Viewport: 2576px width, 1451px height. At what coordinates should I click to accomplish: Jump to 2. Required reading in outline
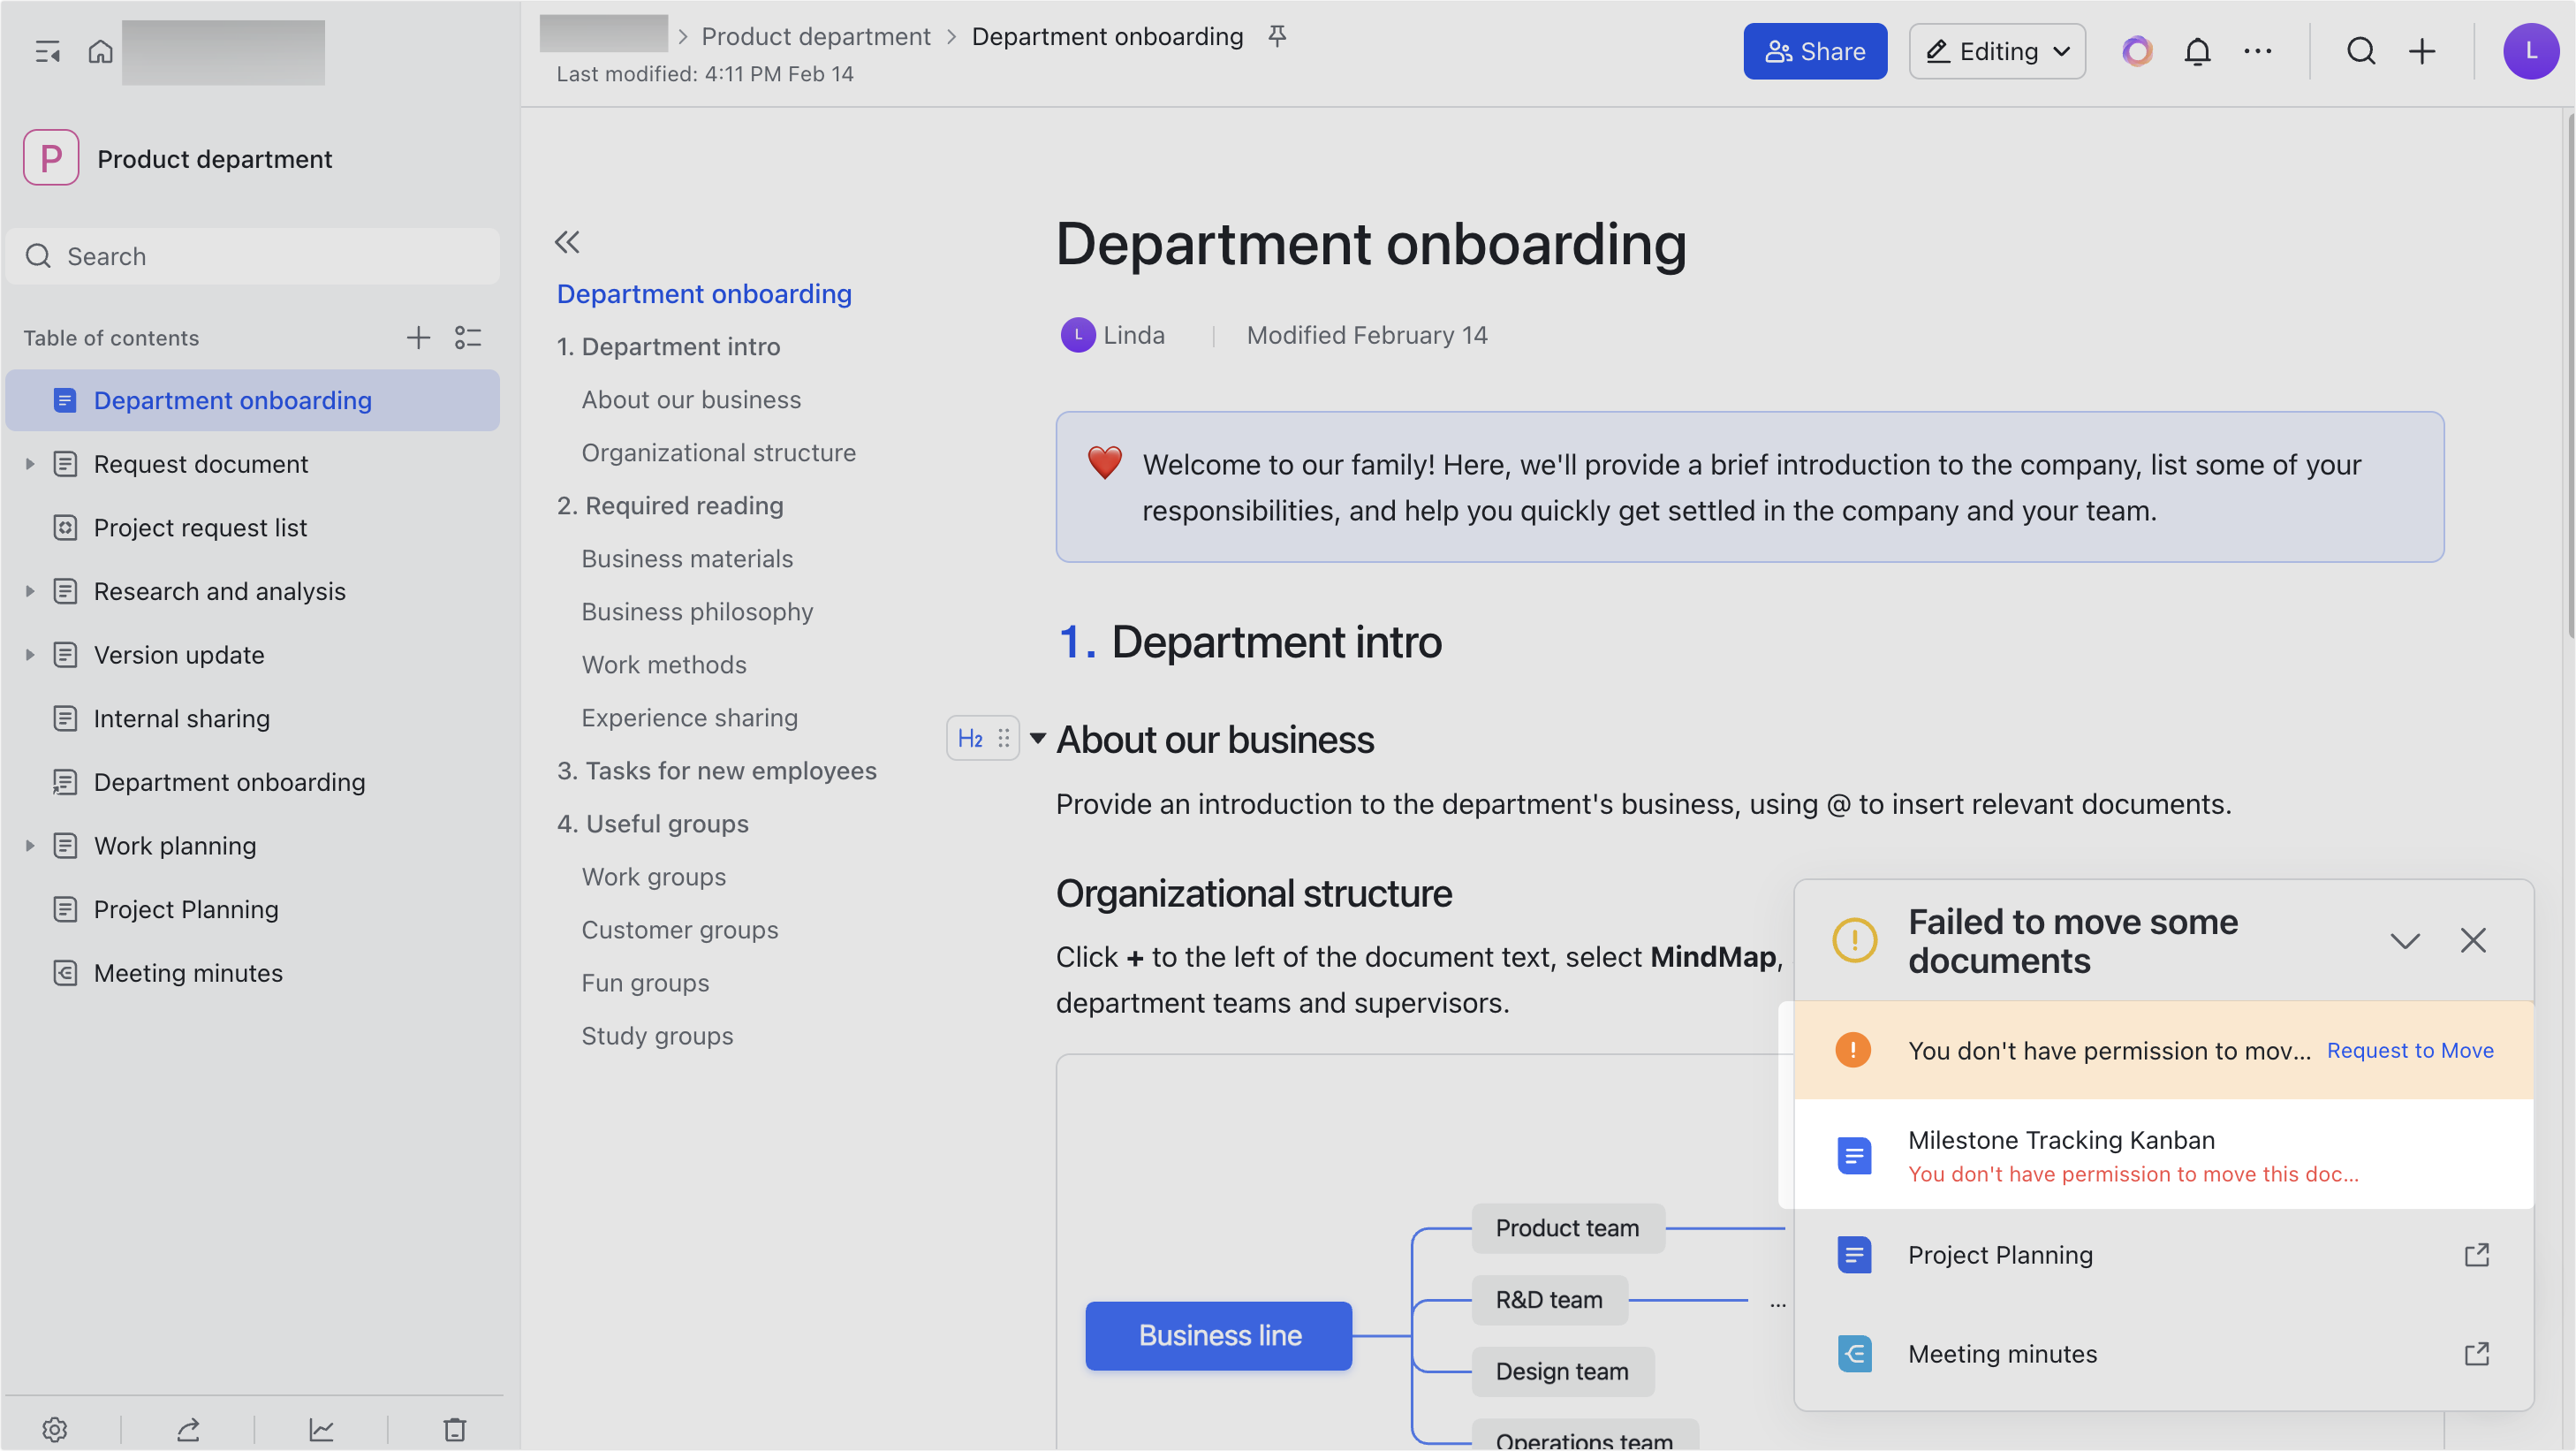click(x=669, y=506)
